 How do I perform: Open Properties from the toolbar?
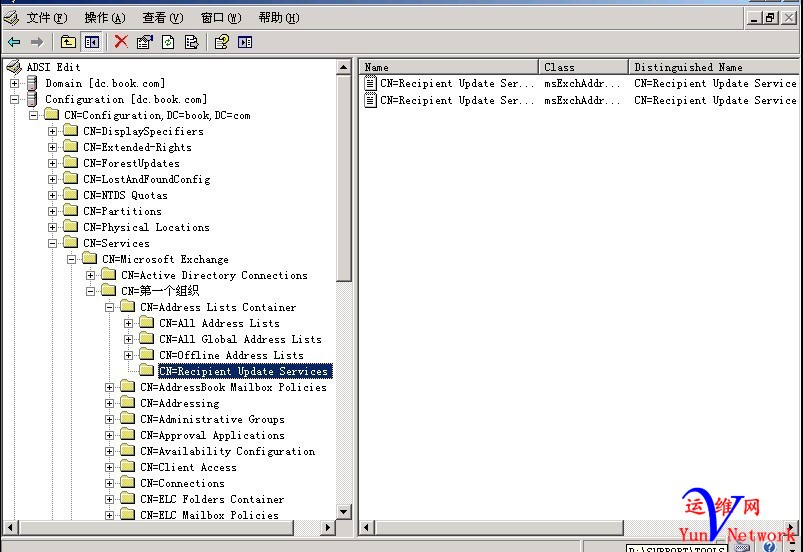tap(145, 42)
